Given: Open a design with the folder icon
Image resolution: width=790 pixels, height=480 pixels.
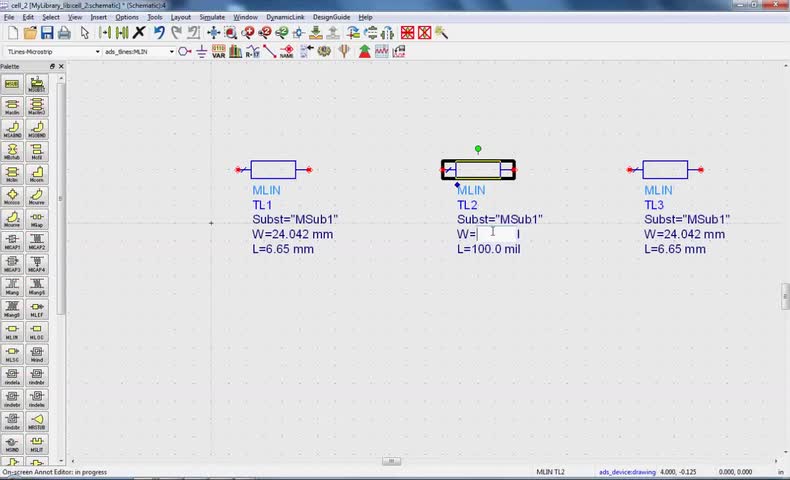Looking at the screenshot, I should tap(30, 33).
